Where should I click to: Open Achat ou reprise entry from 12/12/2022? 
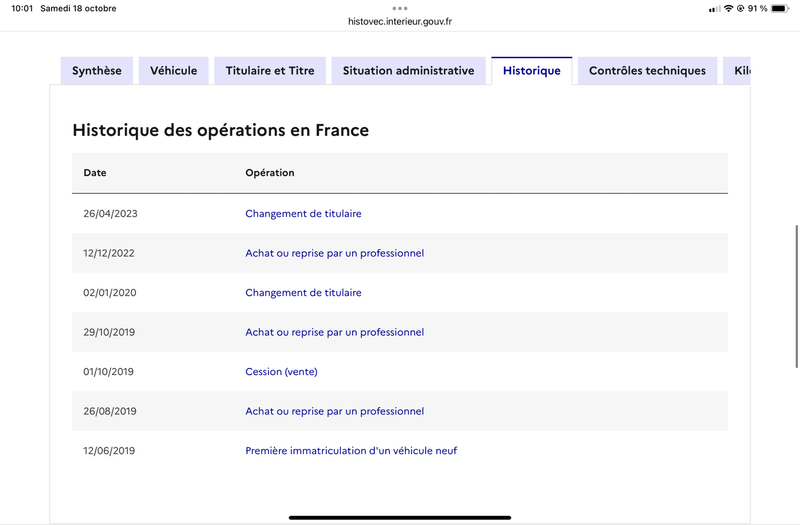tap(334, 253)
